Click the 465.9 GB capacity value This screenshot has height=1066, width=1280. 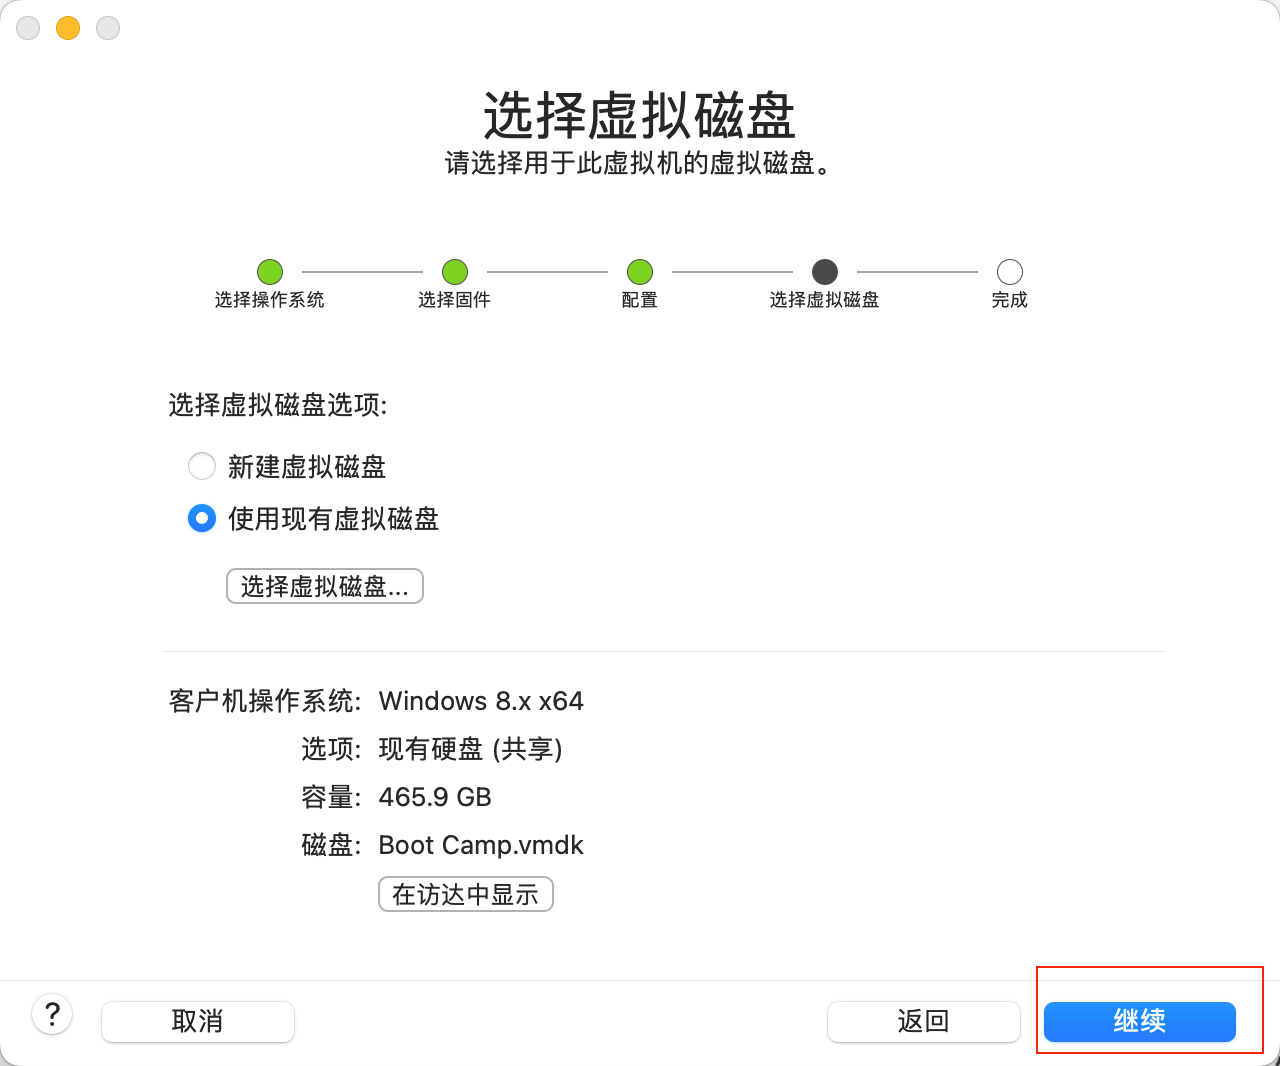(435, 797)
